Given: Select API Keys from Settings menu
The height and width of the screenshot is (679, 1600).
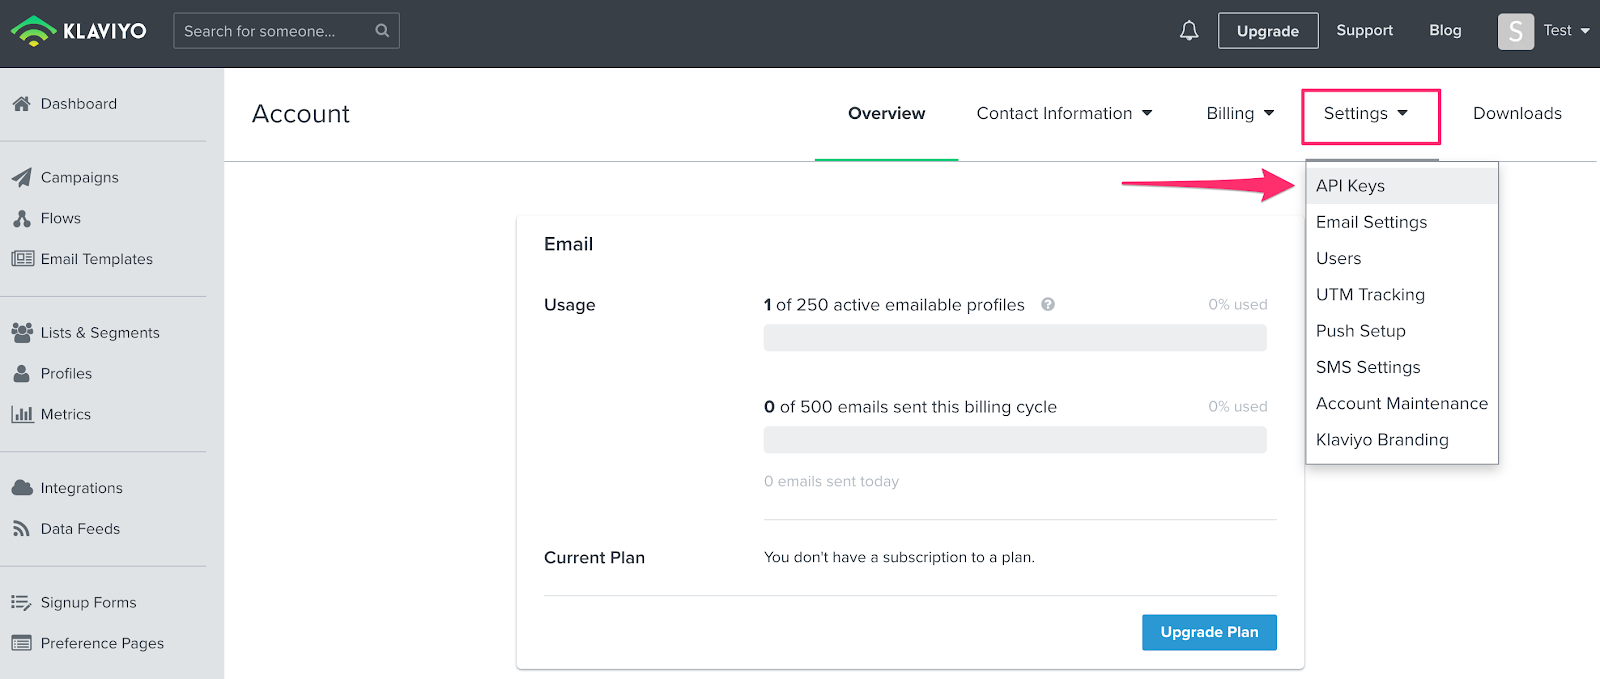Looking at the screenshot, I should pos(1350,186).
